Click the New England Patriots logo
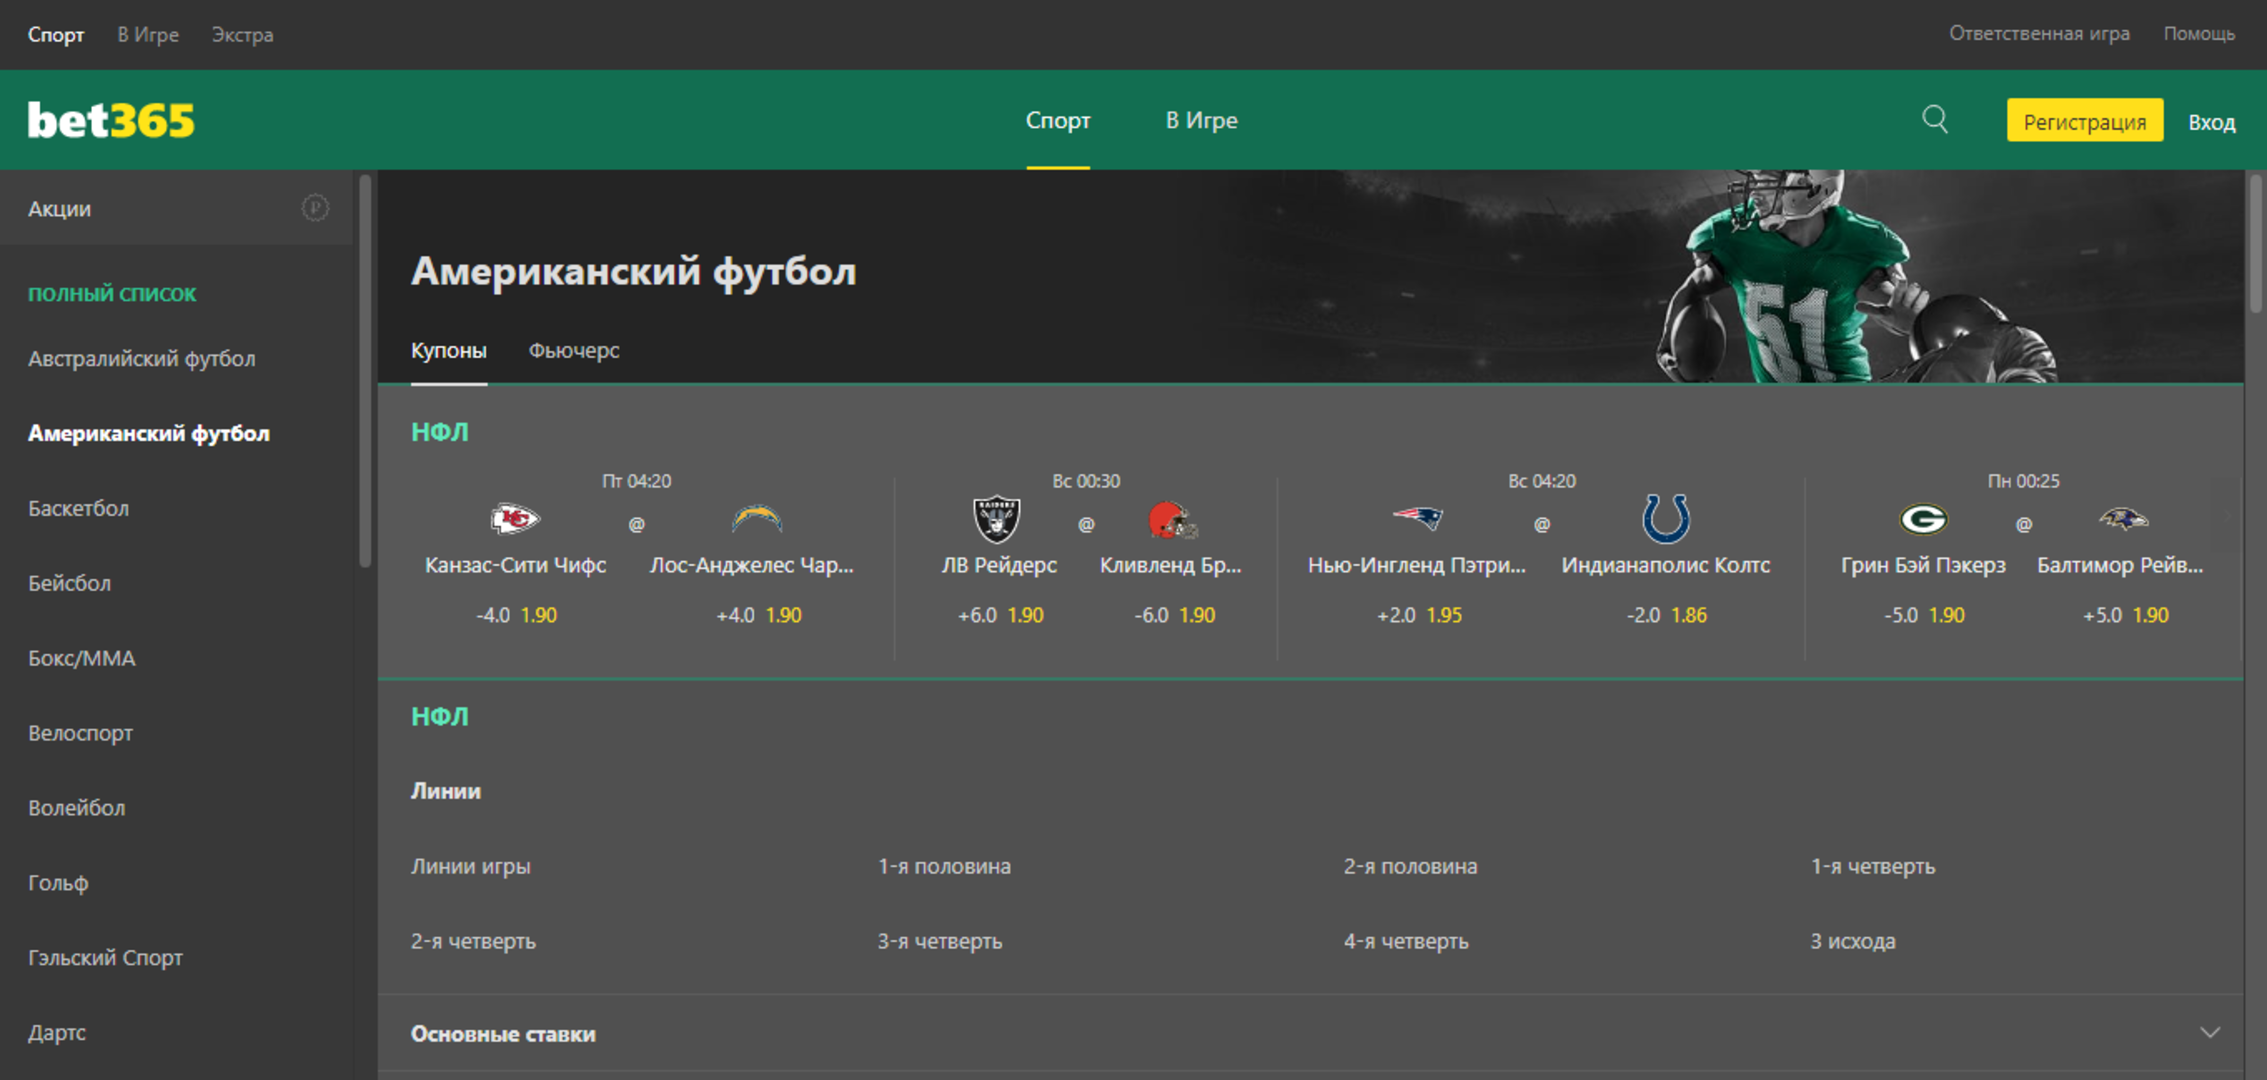2267x1080 pixels. point(1418,518)
